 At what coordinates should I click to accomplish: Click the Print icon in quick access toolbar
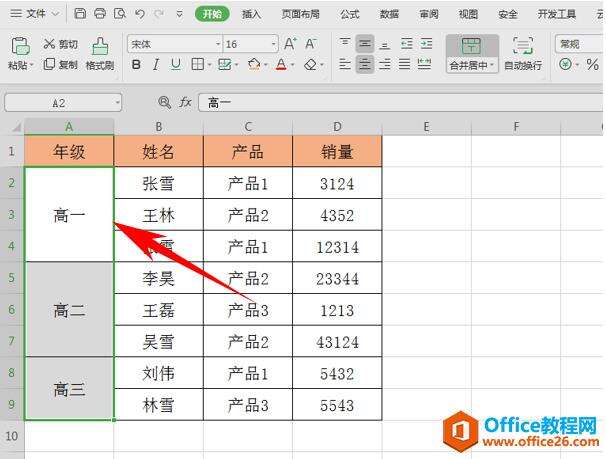tap(100, 14)
